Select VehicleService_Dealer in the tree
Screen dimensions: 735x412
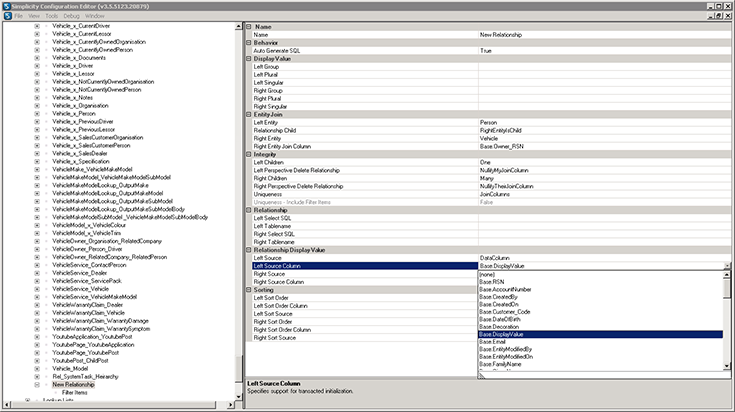80,273
